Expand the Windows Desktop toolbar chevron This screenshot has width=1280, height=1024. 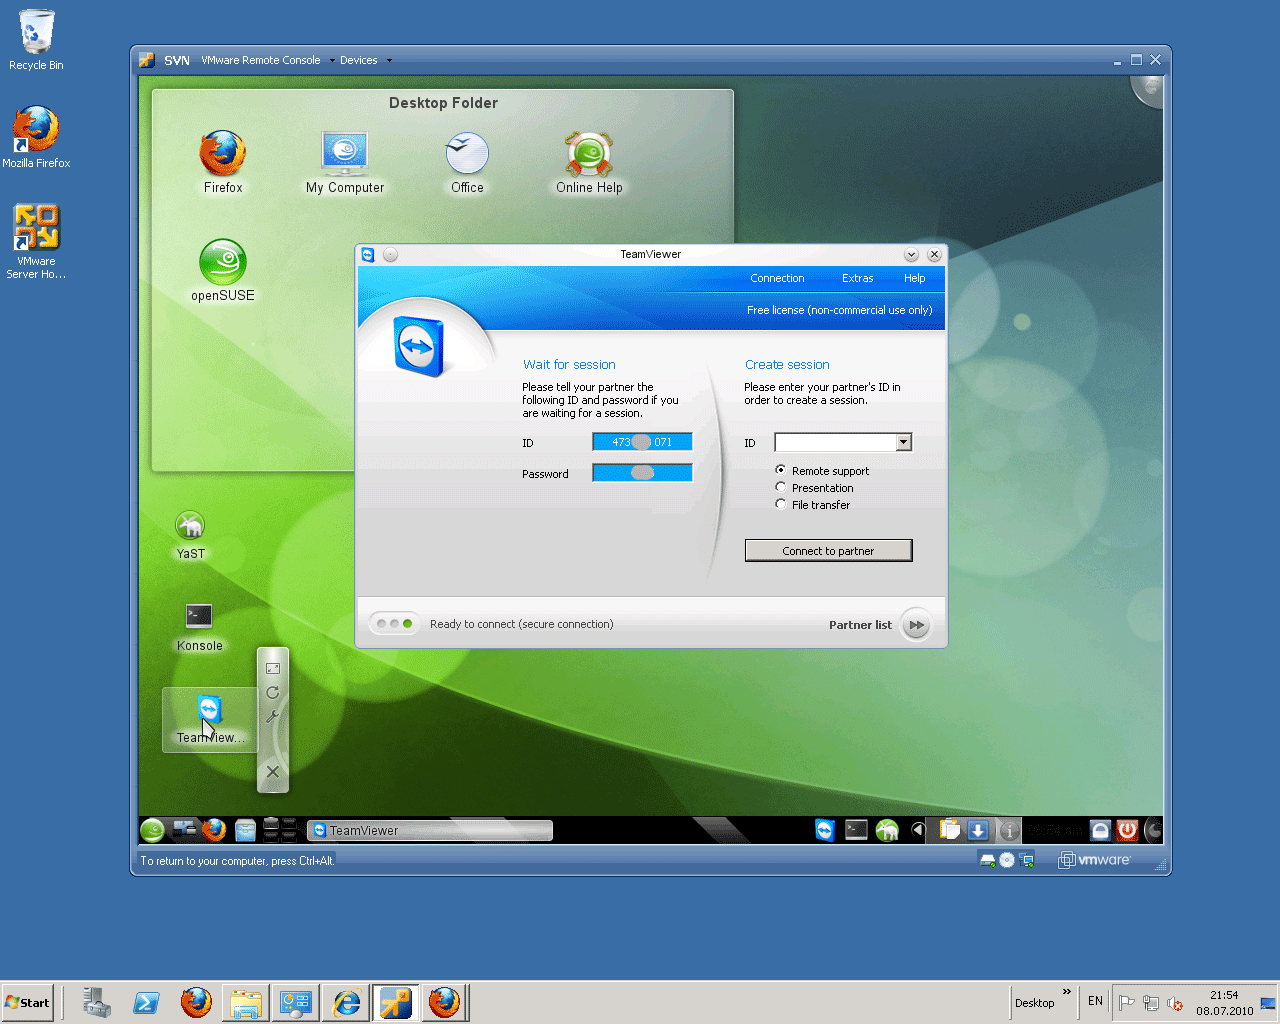pyautogui.click(x=1067, y=993)
